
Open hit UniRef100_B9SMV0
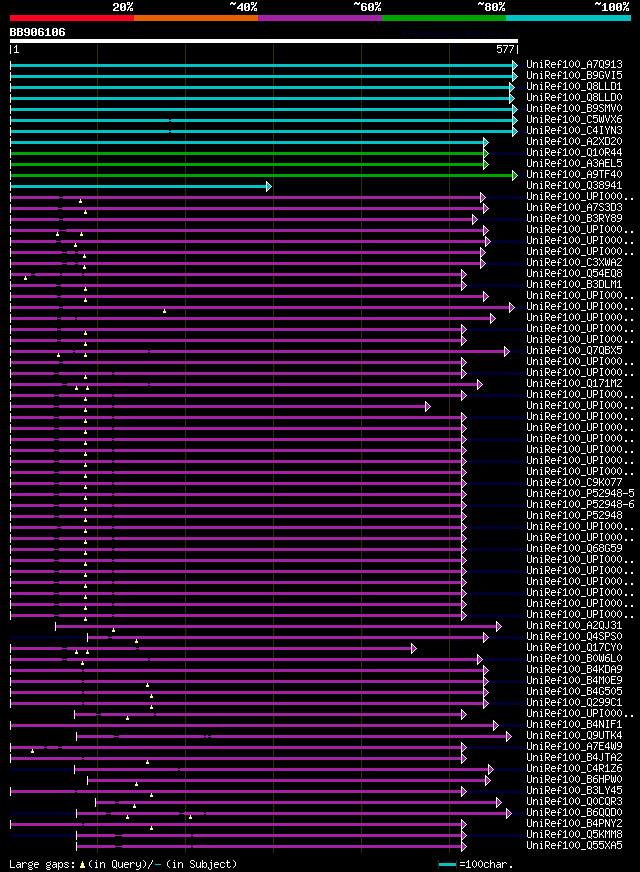click(x=574, y=108)
